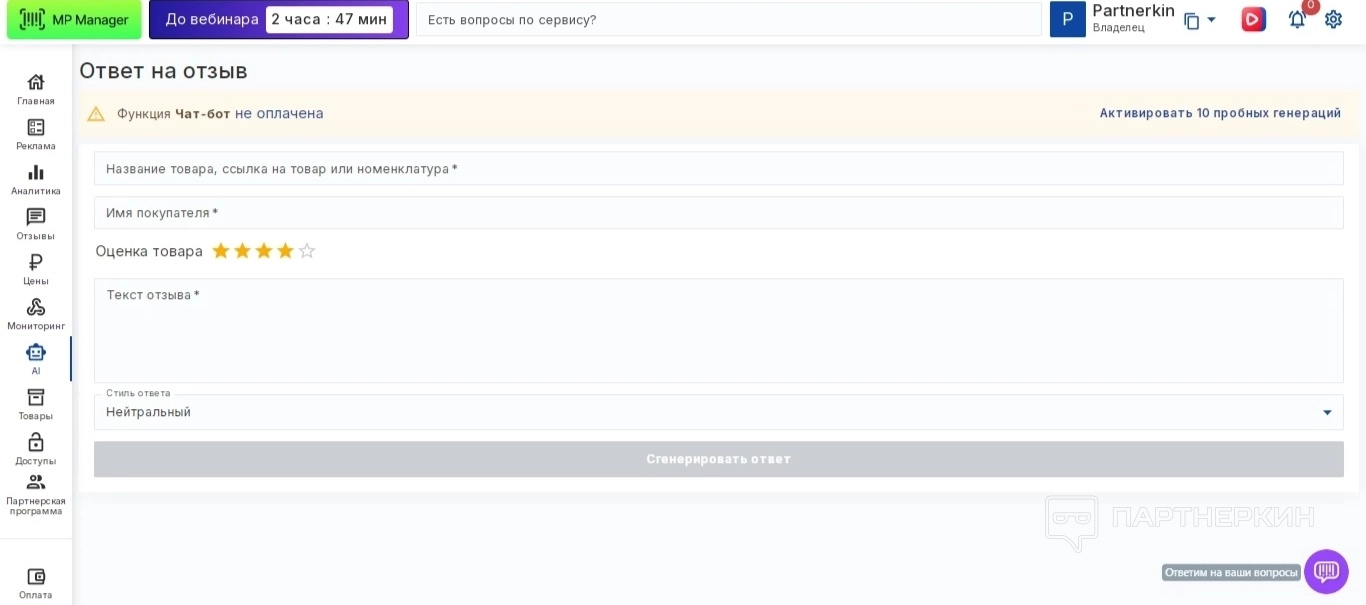1366x605 pixels.
Task: Click the Оценка товара label
Action: 149,251
